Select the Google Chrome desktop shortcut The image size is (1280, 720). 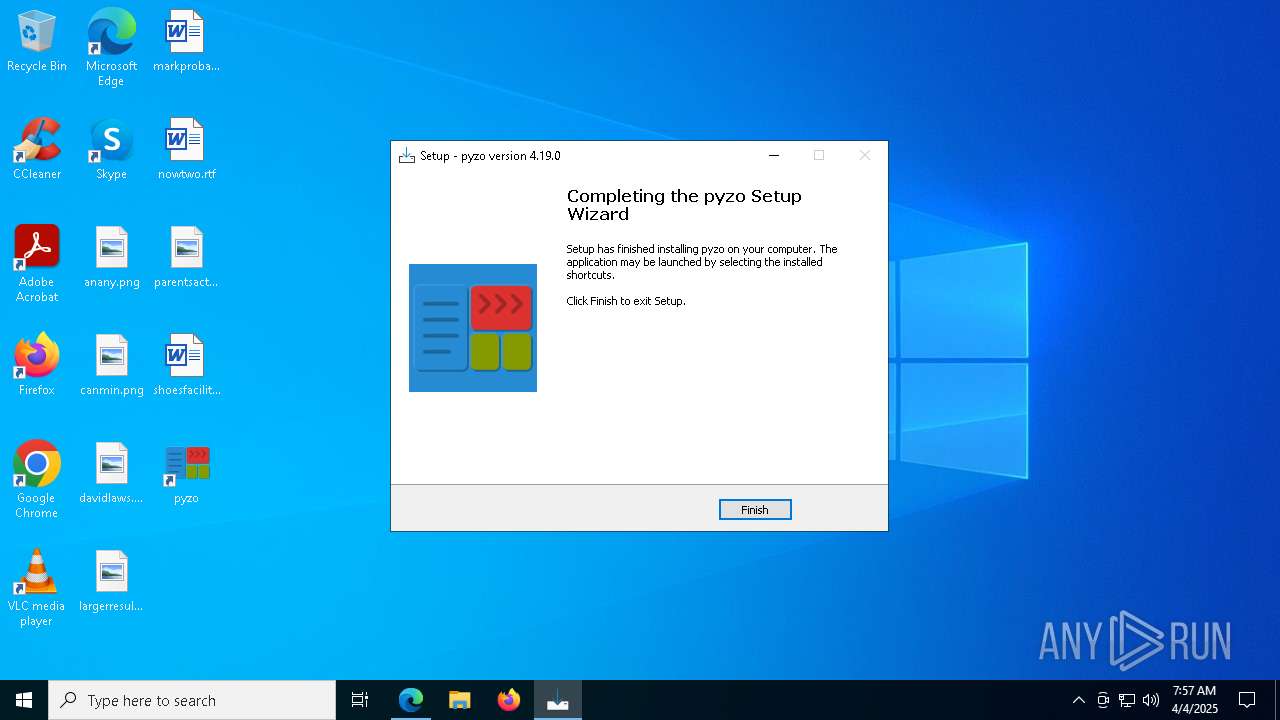pos(37,480)
